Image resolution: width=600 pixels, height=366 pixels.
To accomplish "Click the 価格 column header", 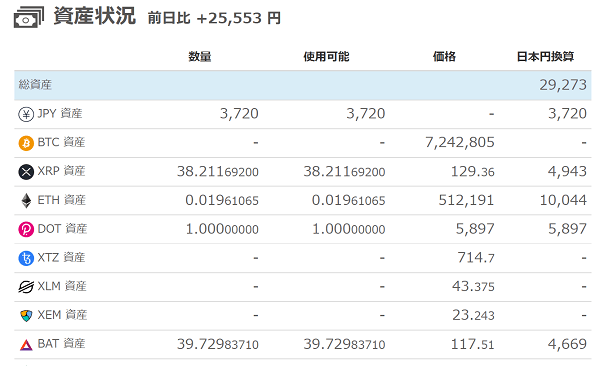I will (x=444, y=57).
